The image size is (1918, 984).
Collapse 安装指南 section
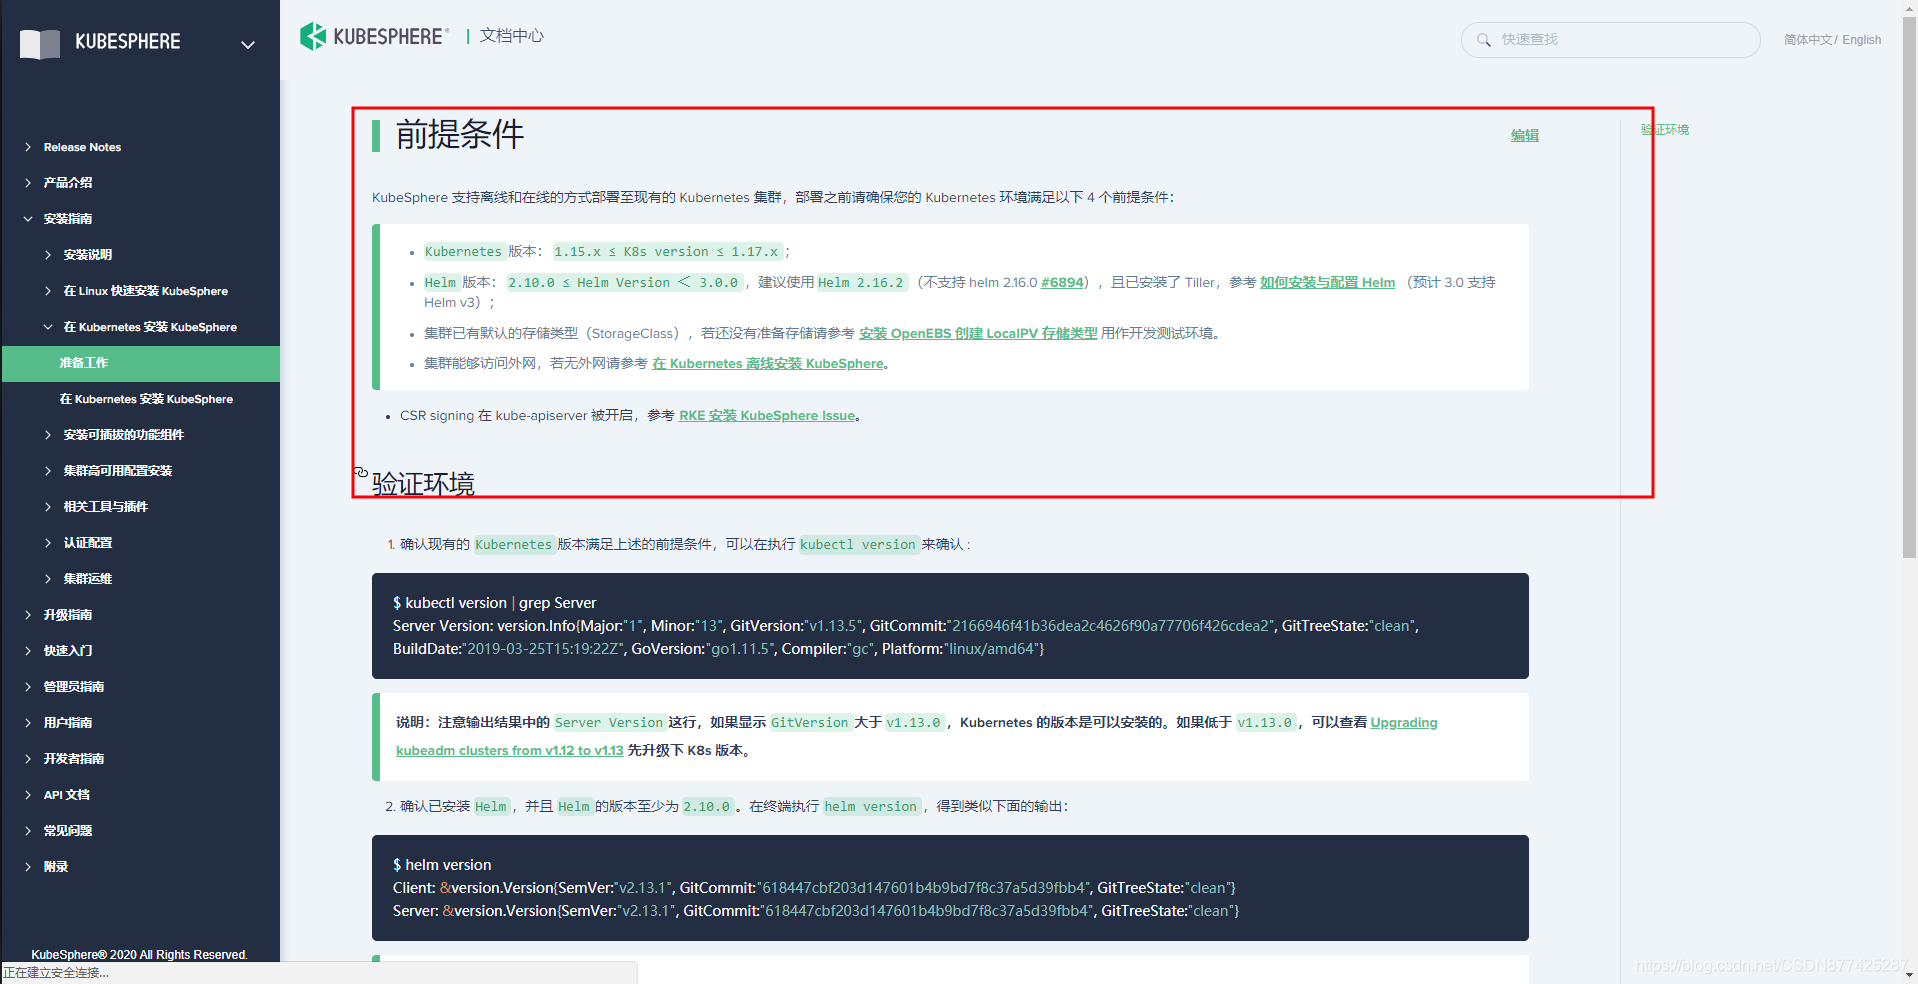68,219
